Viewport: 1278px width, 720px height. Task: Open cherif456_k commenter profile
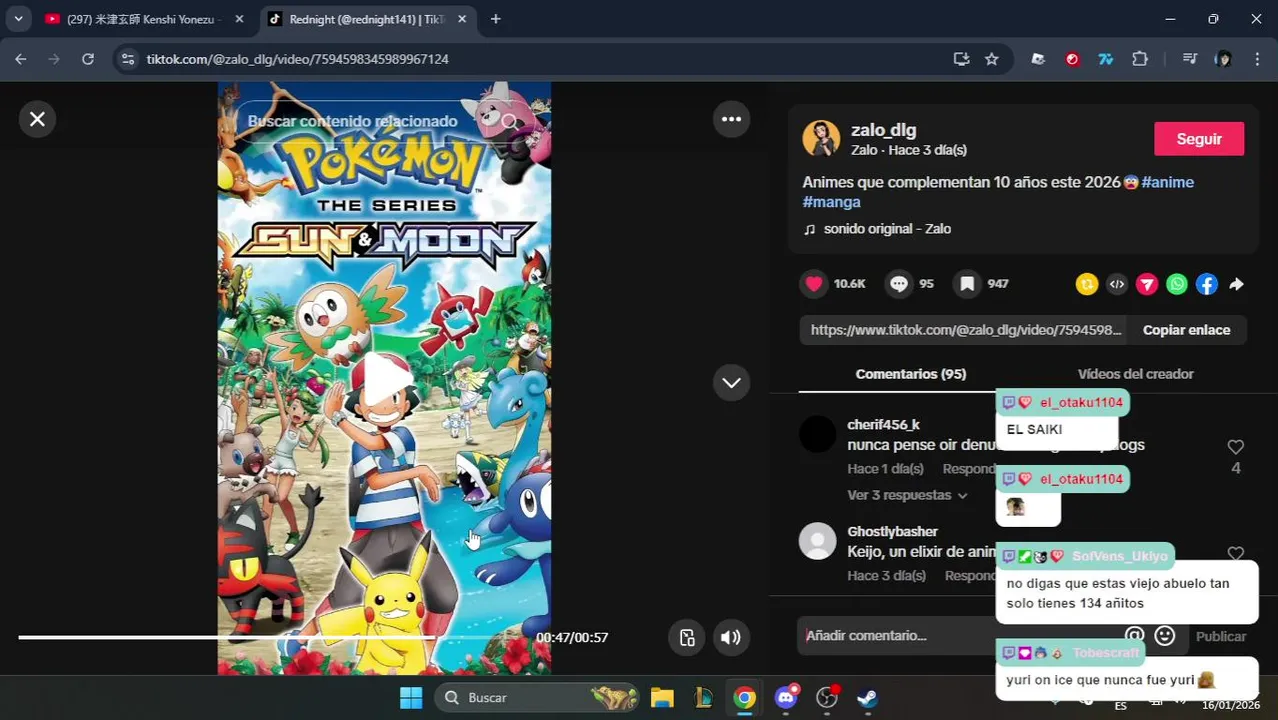883,425
